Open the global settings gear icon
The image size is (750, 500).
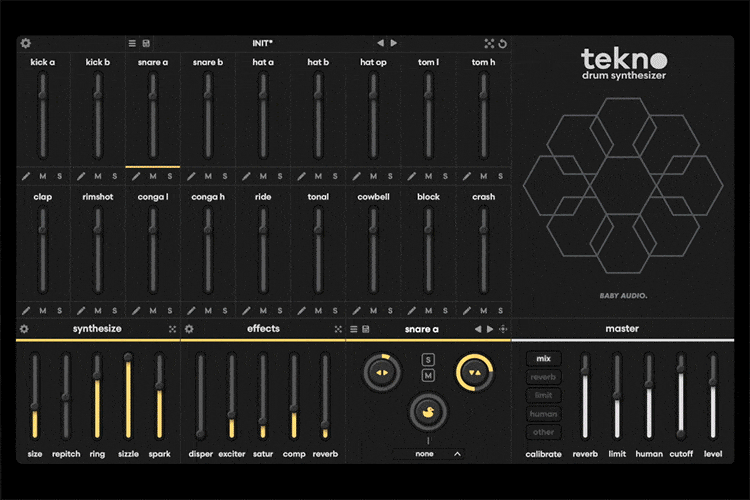(26, 44)
